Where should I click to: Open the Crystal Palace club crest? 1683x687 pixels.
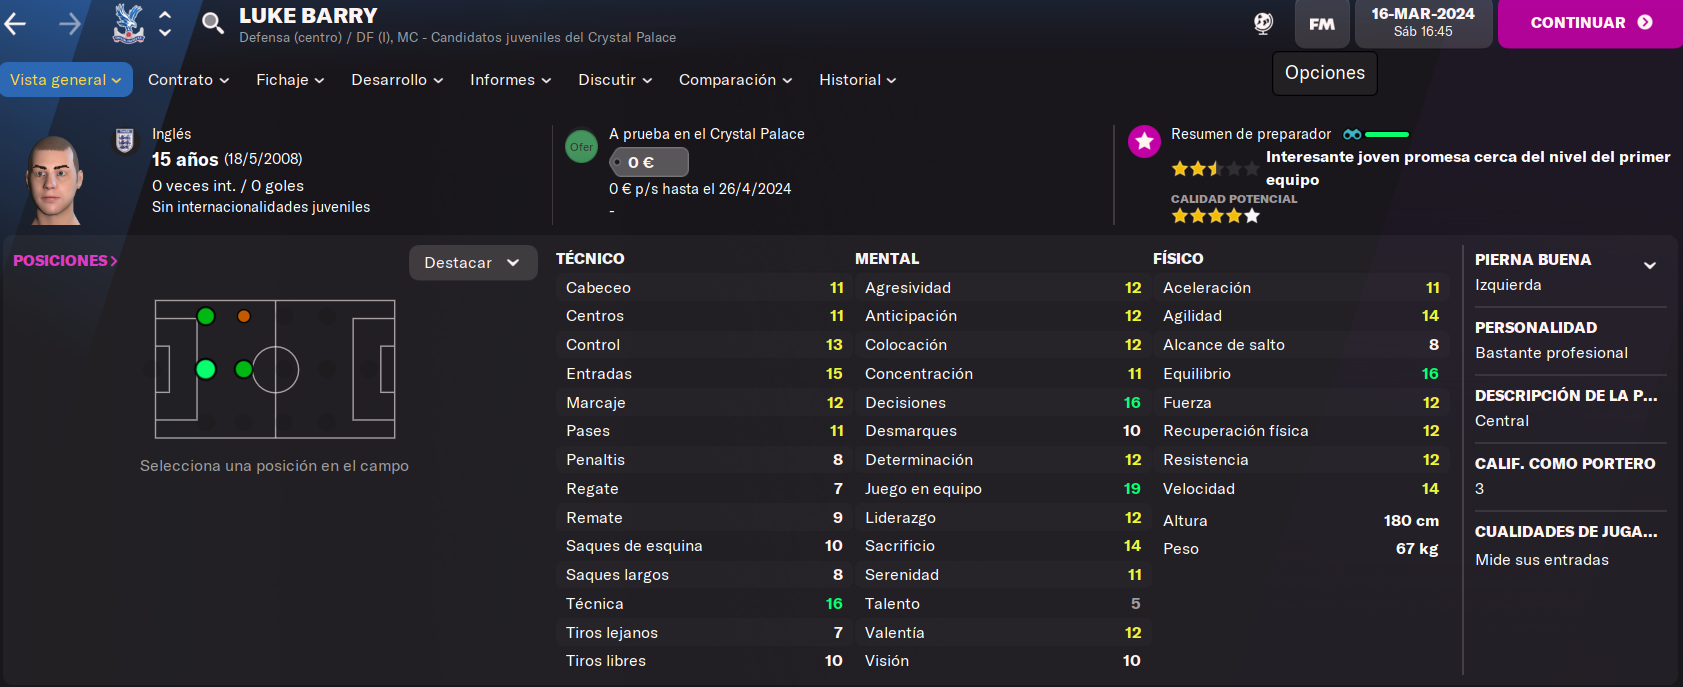[128, 23]
